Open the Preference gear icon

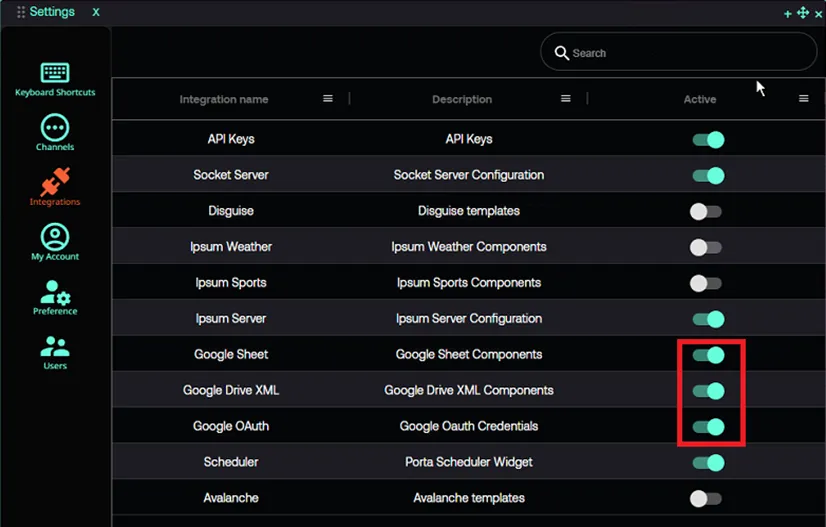[x=55, y=292]
